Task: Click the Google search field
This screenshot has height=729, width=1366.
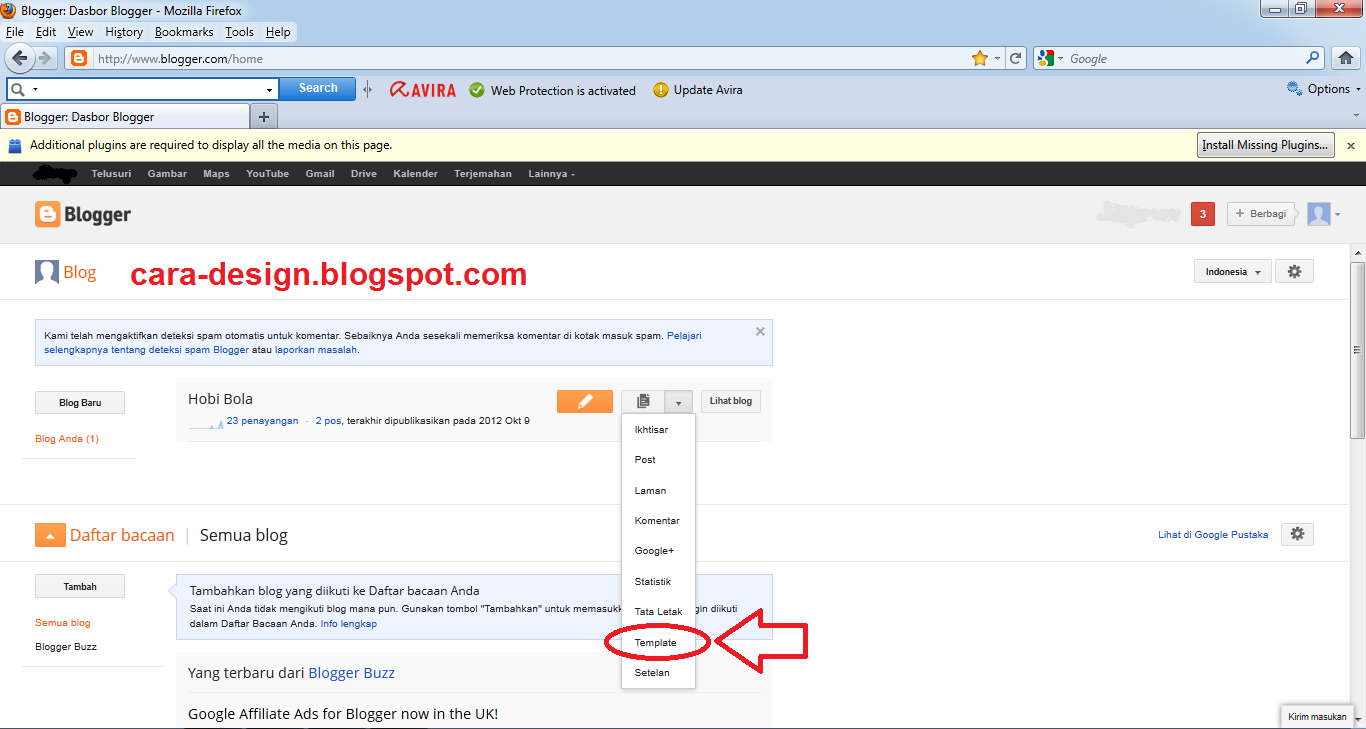Action: (x=1185, y=58)
